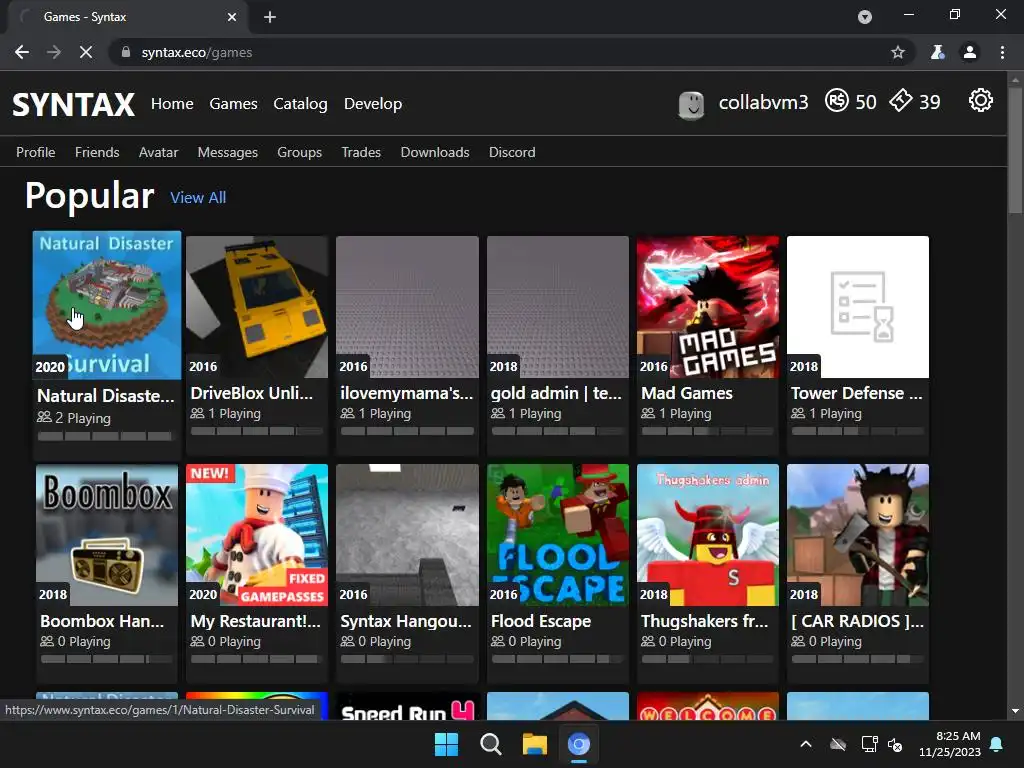The width and height of the screenshot is (1024, 768).
Task: Open the Downloads sub-navigation link
Action: (x=434, y=152)
